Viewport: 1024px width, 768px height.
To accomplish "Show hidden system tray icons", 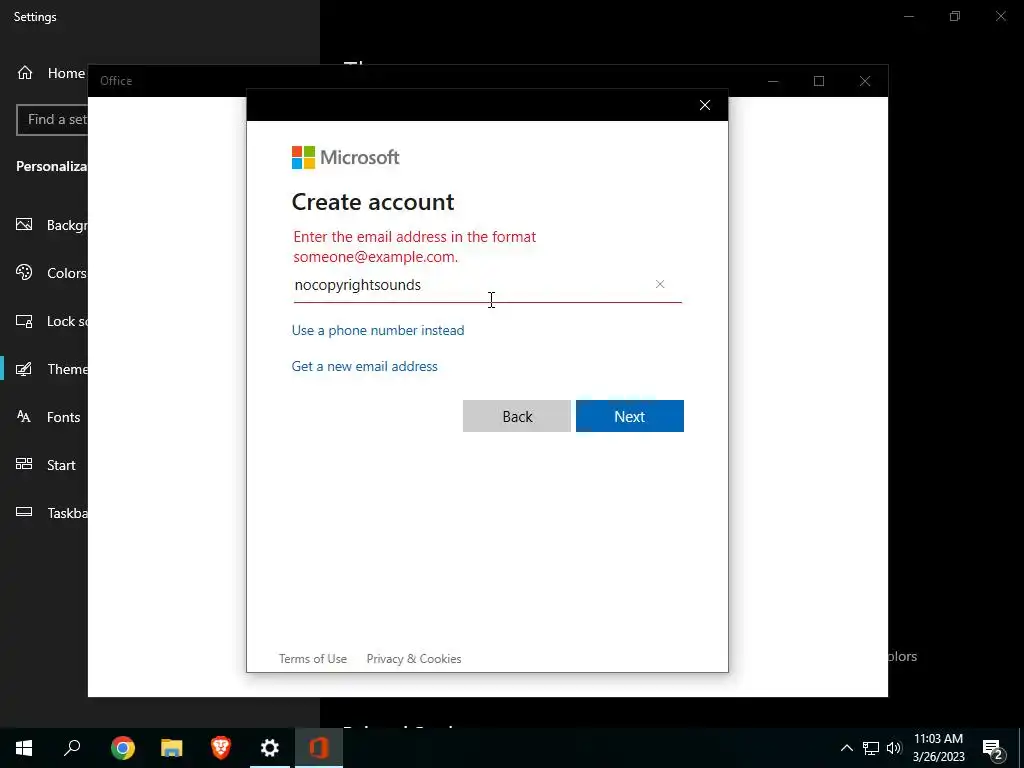I will [x=846, y=748].
